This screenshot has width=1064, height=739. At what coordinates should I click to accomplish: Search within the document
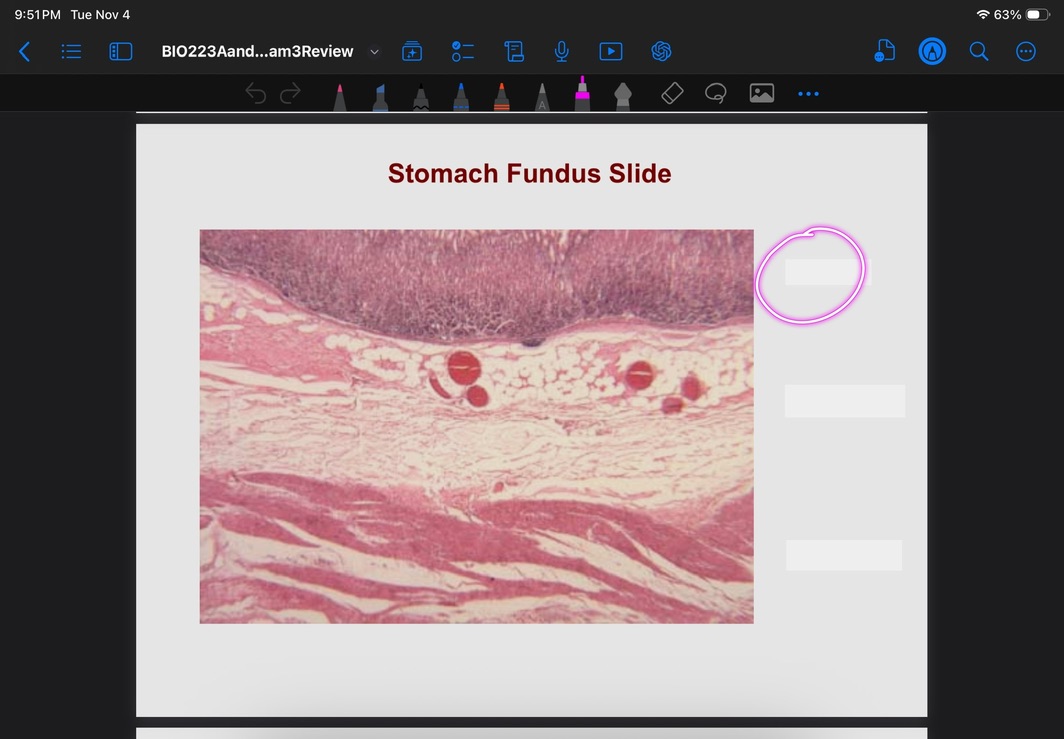click(x=979, y=52)
